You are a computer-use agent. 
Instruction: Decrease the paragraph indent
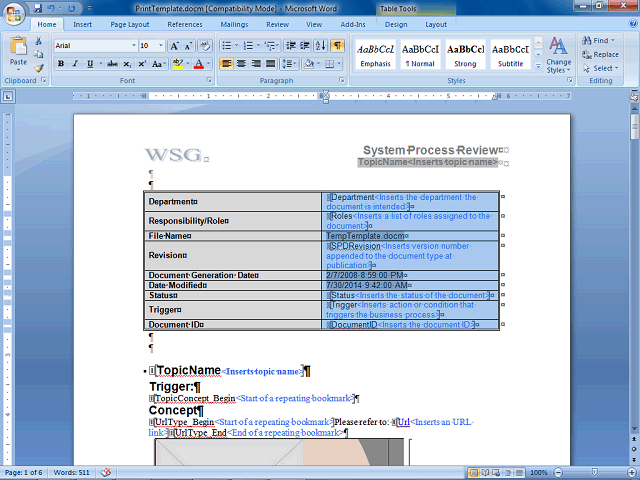[291, 46]
